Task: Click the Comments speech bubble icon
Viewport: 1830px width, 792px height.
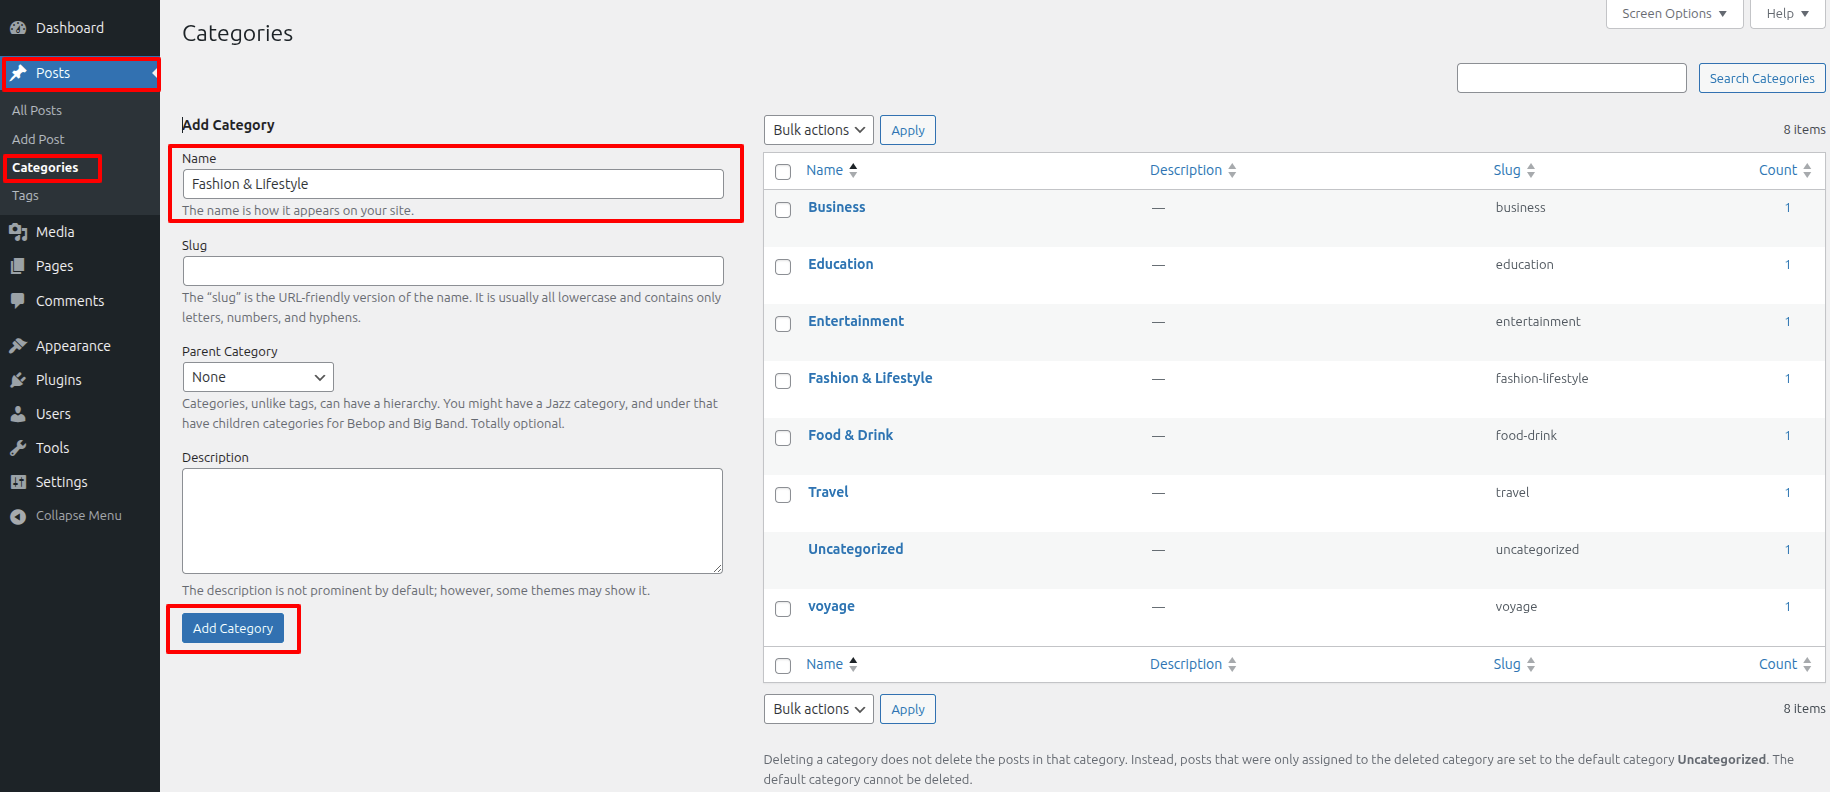Action: coord(18,300)
